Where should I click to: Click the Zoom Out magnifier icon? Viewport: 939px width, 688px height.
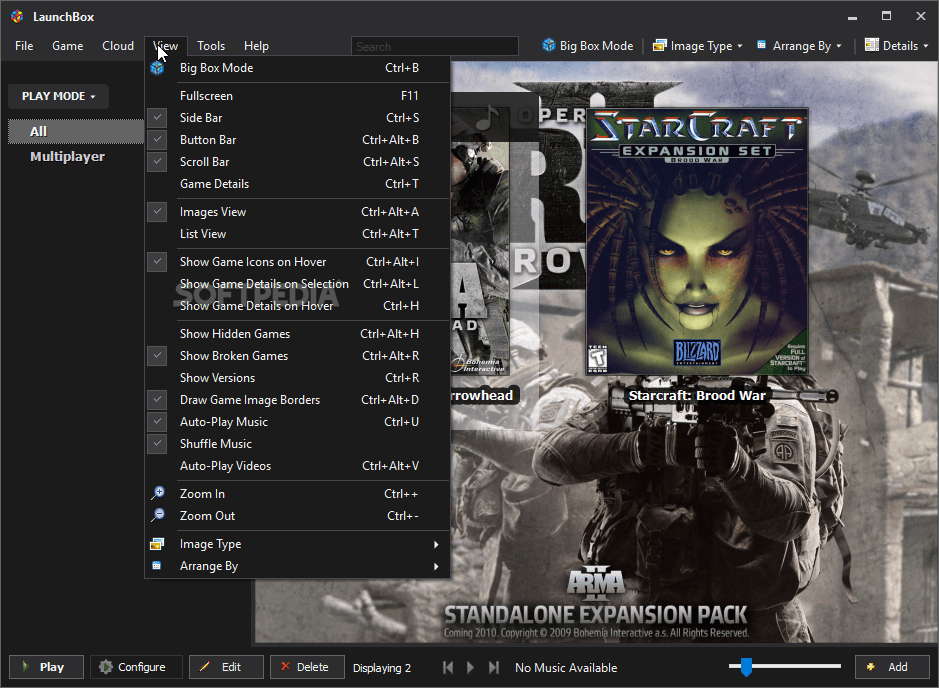pyautogui.click(x=157, y=515)
